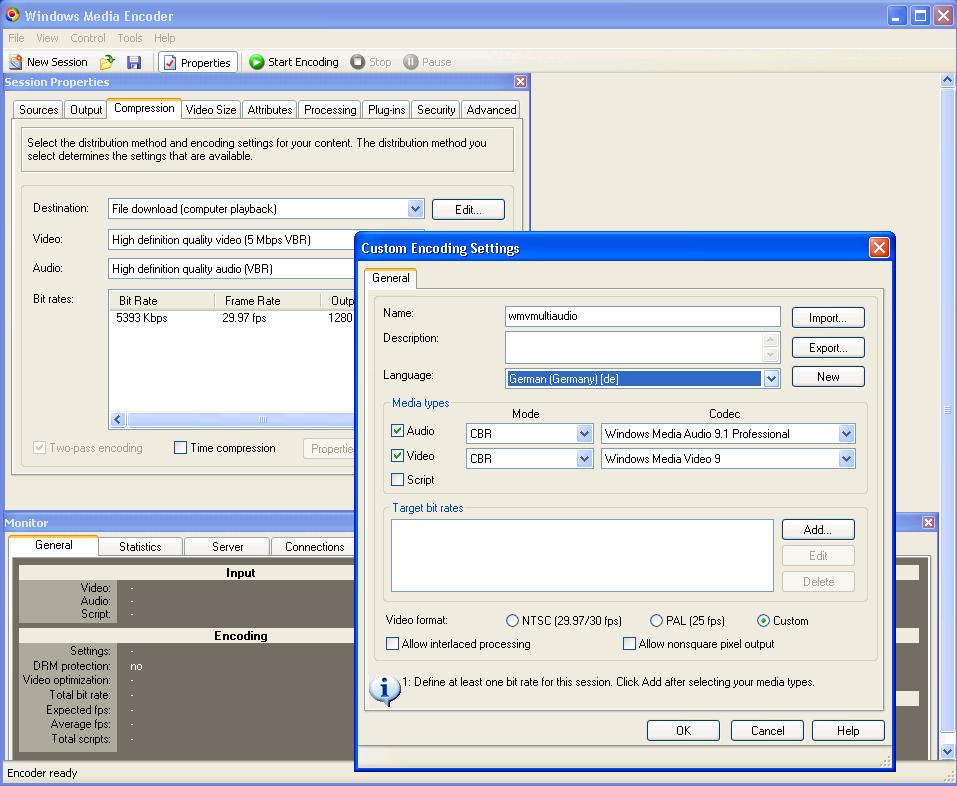Close the Session Properties panel

(520, 82)
